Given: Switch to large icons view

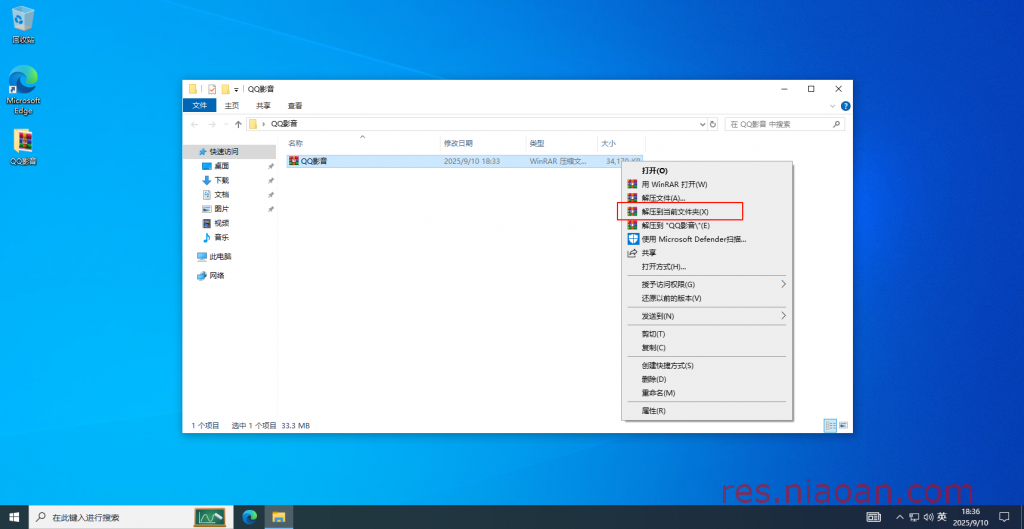Looking at the screenshot, I should 843,425.
